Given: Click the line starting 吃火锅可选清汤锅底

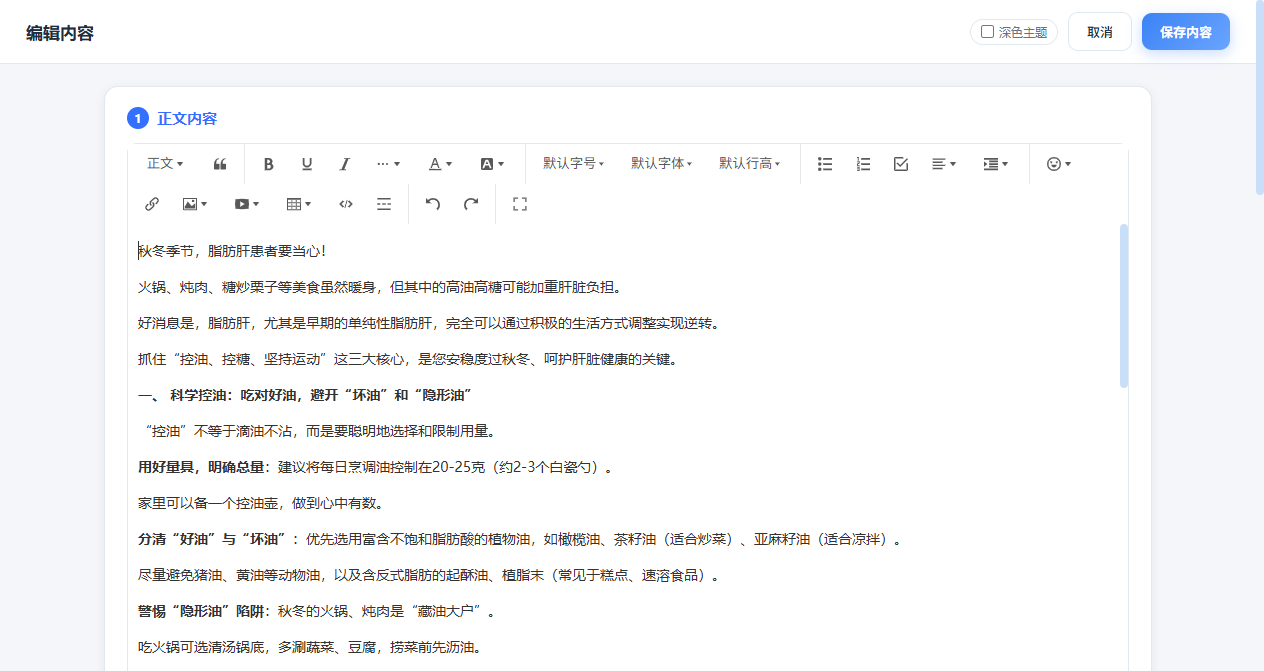Looking at the screenshot, I should [310, 647].
